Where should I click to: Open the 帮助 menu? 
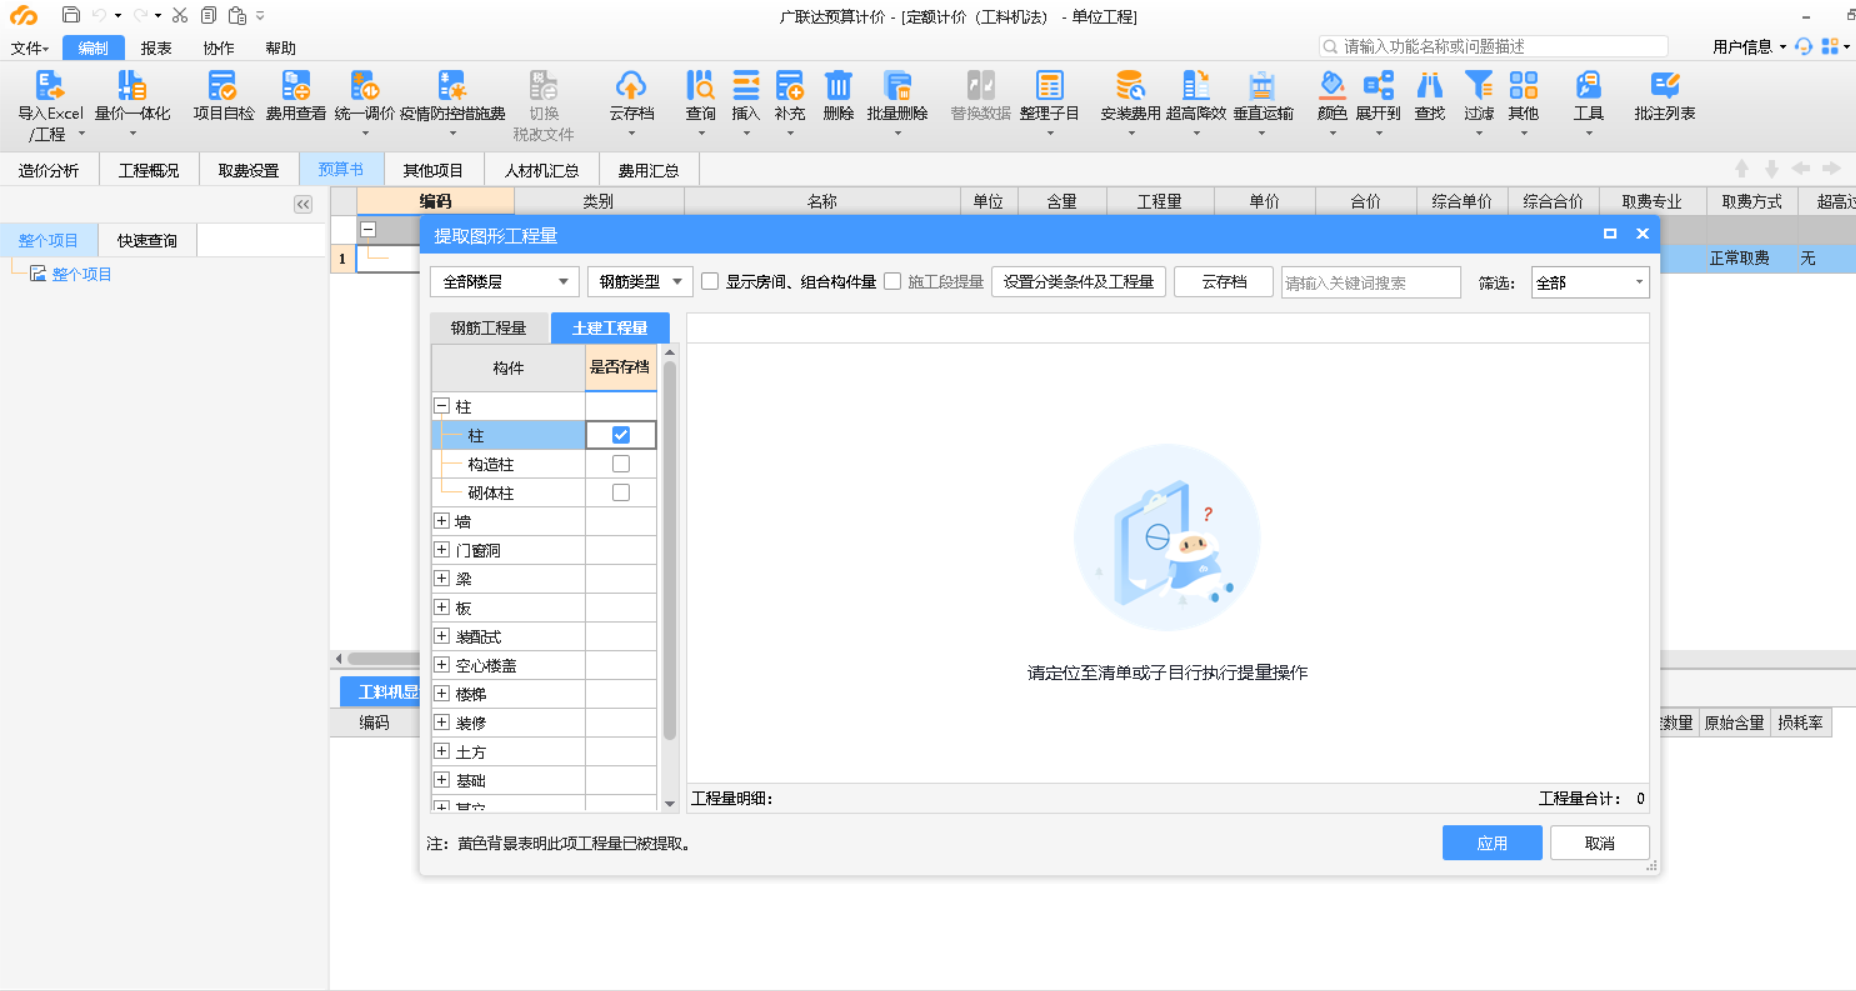280,48
